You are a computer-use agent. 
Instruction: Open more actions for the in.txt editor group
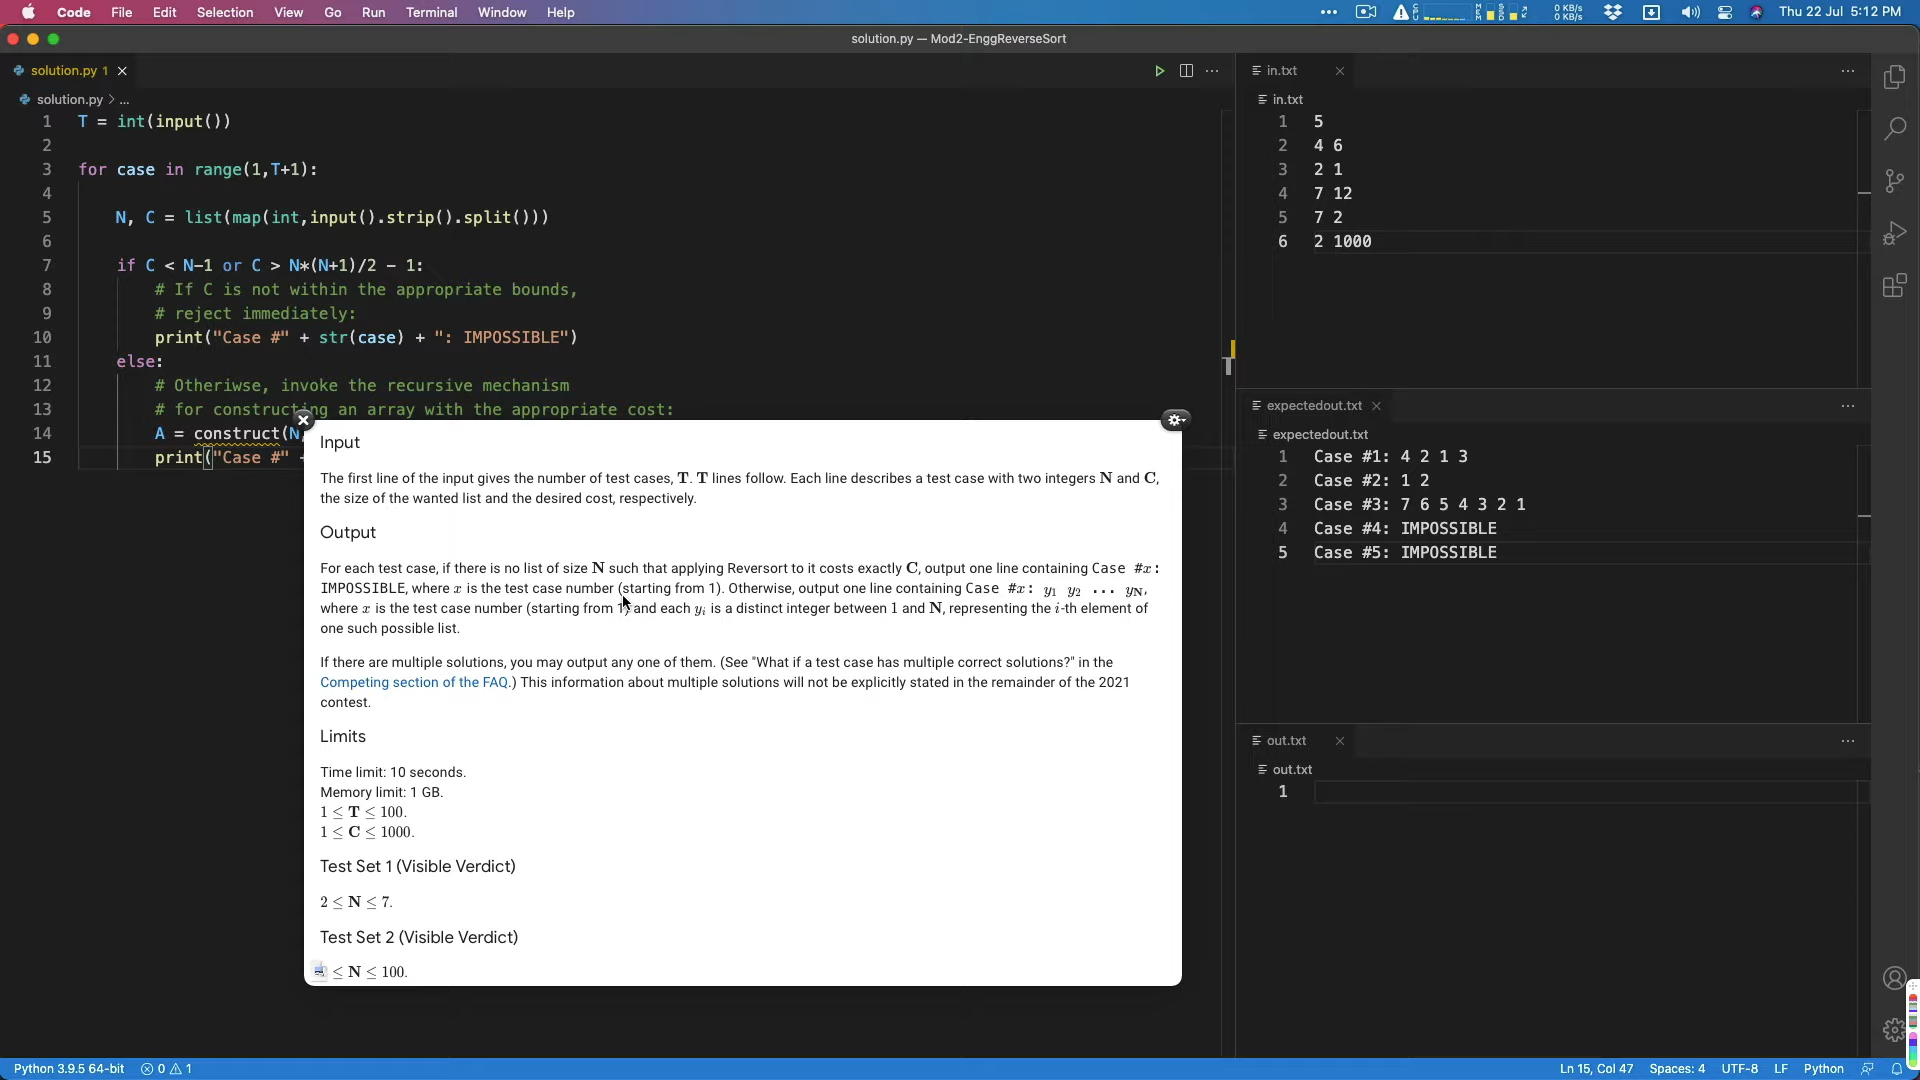click(1847, 71)
